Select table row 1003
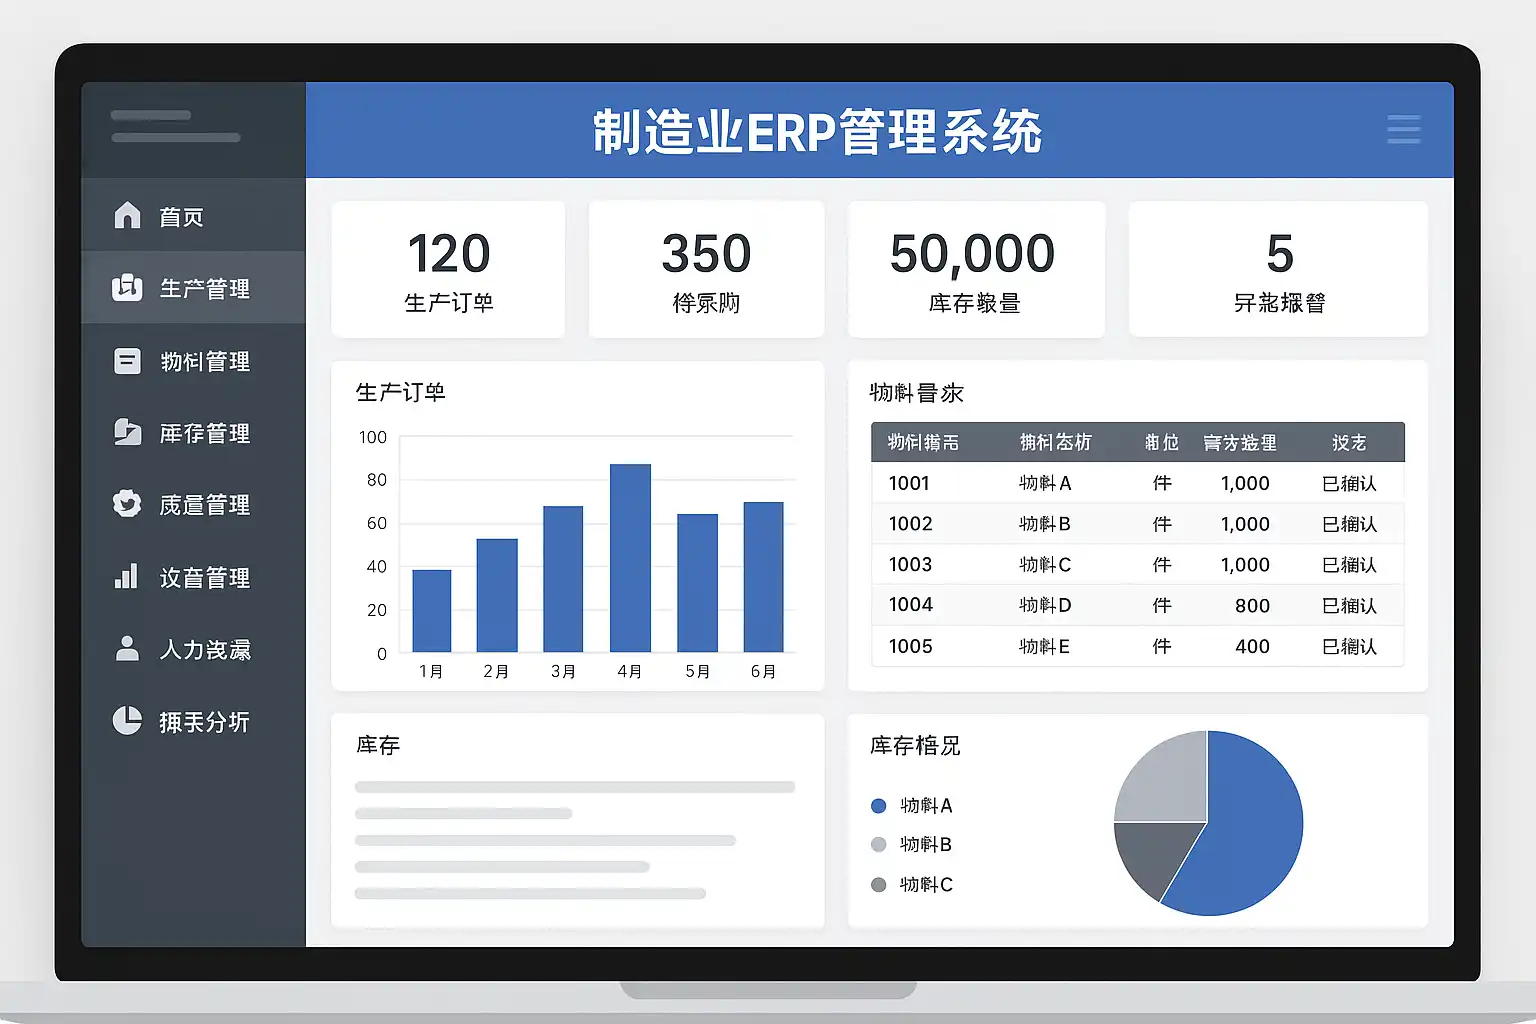Screen dimensions: 1536x1024 point(1138,565)
